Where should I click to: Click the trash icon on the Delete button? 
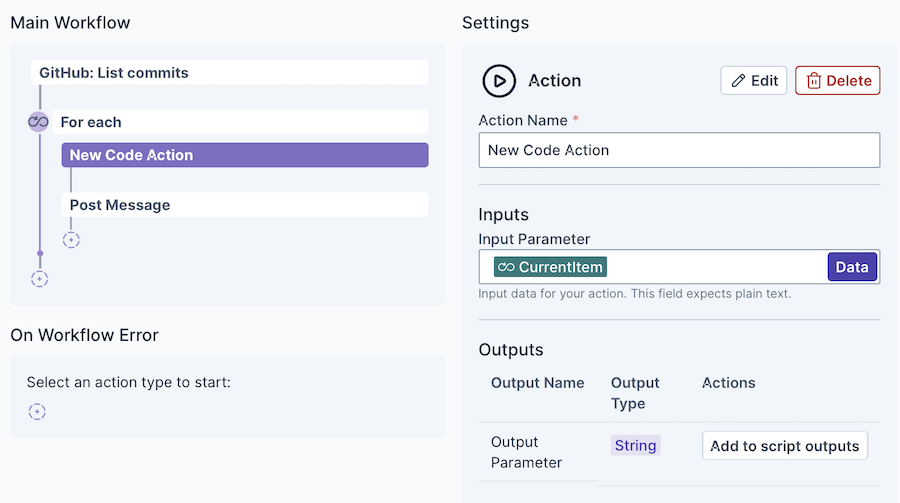point(814,81)
